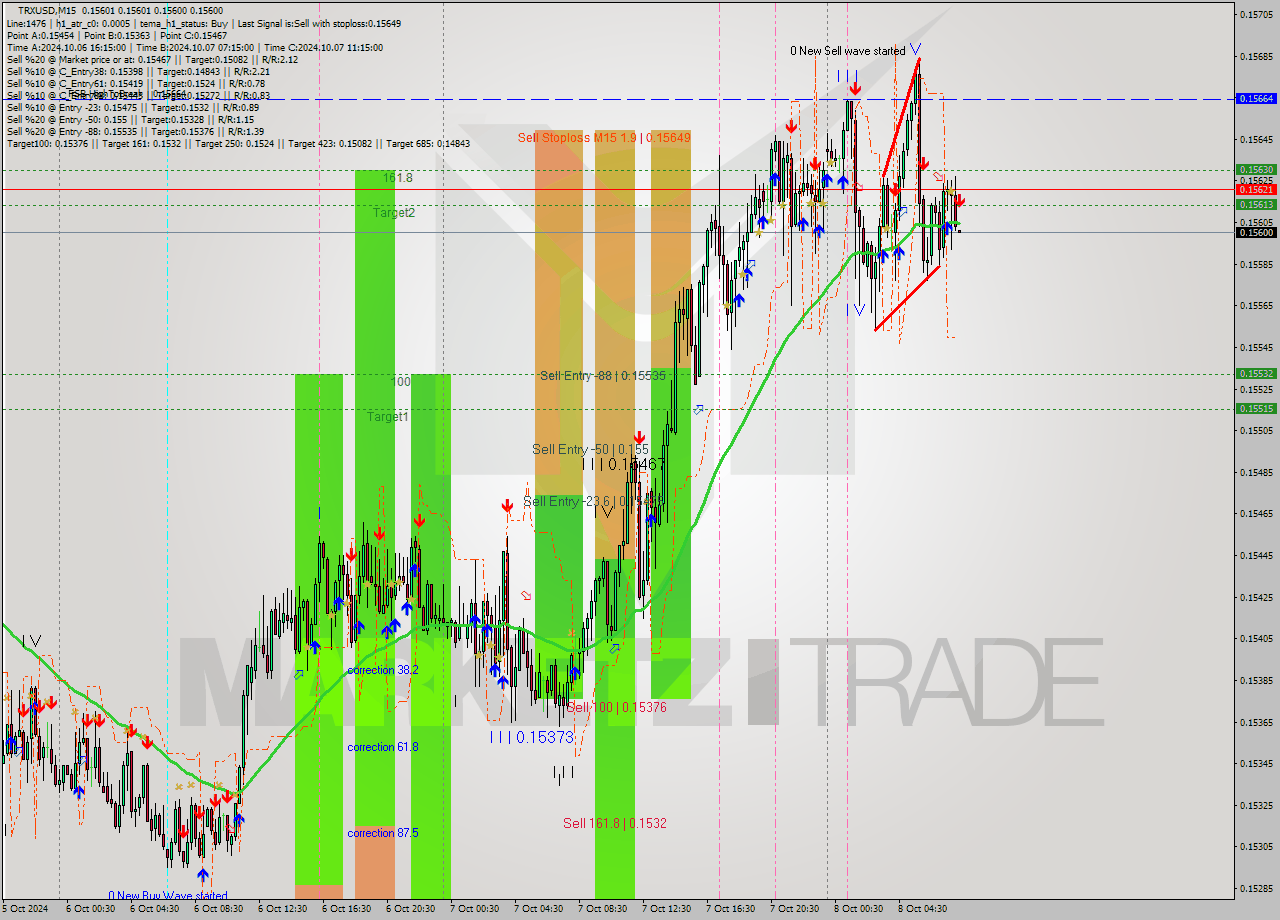
Task: Select the 'Target2' label
Action: [x=394, y=213]
